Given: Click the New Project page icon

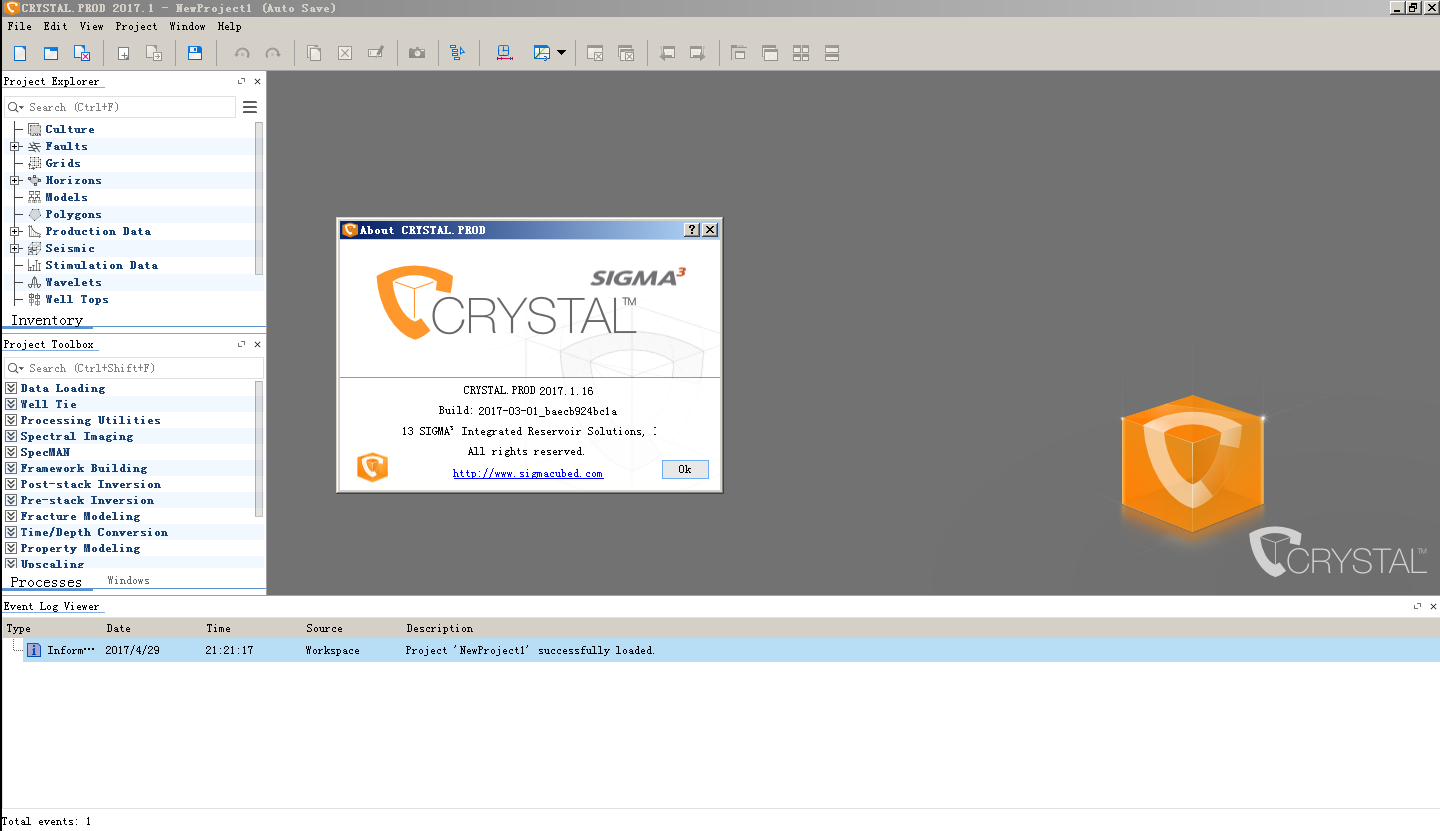Looking at the screenshot, I should tap(20, 53).
